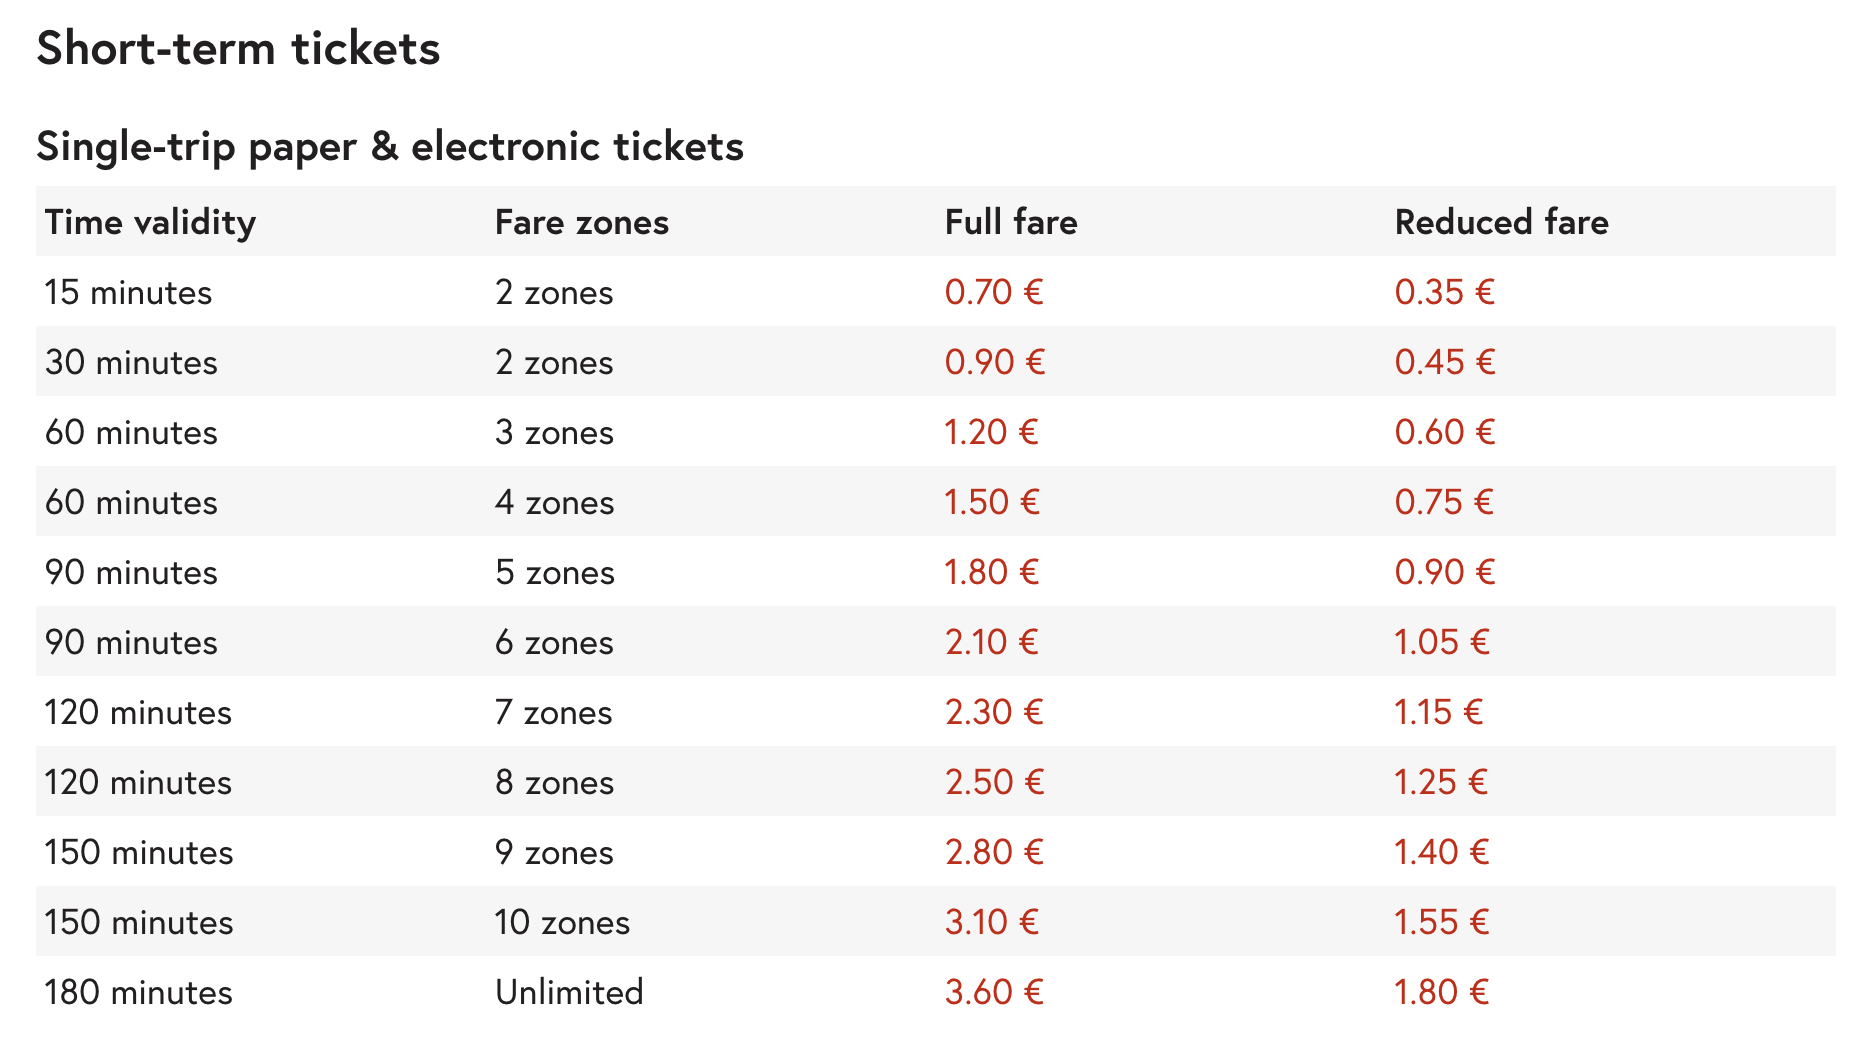This screenshot has width=1864, height=1062.
Task: Click the "Full fare" column header
Action: (x=1010, y=222)
